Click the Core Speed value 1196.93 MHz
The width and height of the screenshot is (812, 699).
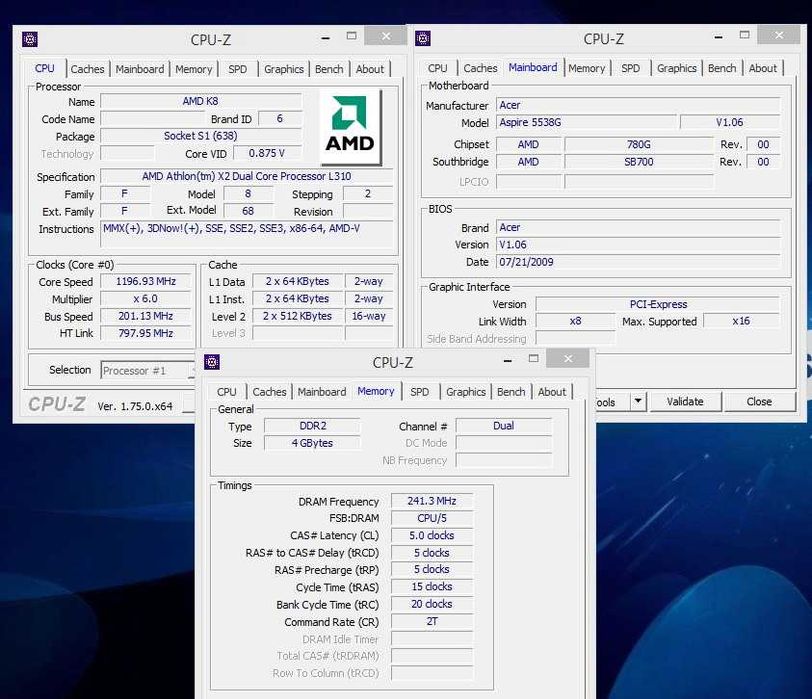click(x=146, y=281)
